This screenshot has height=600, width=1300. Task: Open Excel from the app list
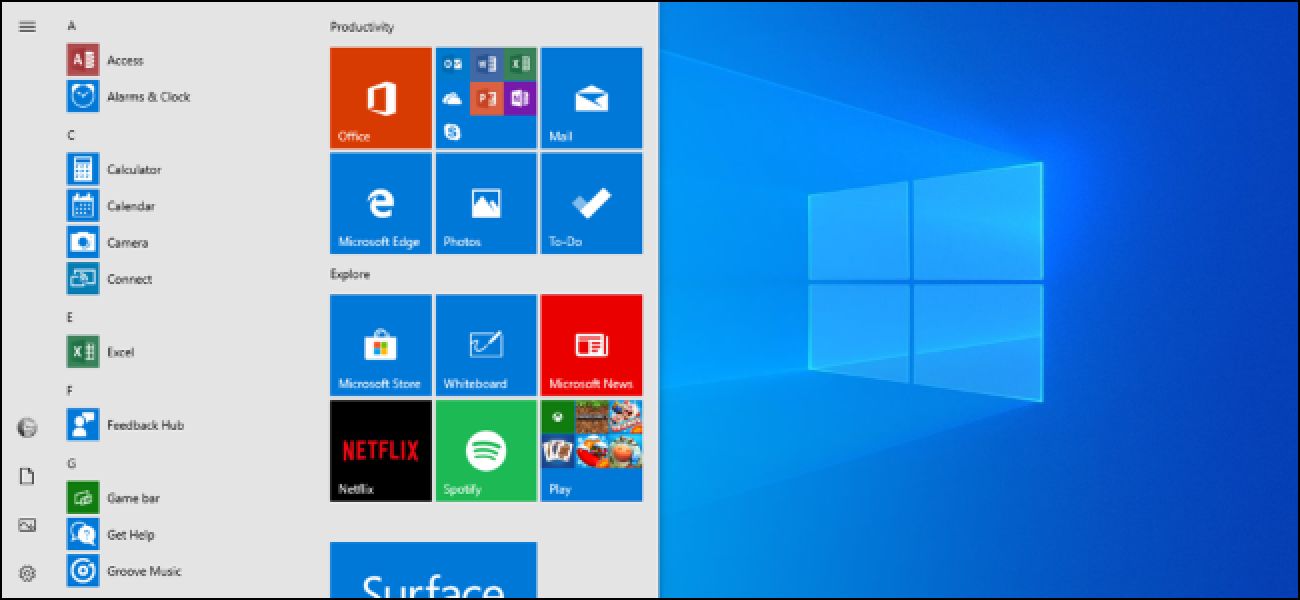[x=118, y=352]
